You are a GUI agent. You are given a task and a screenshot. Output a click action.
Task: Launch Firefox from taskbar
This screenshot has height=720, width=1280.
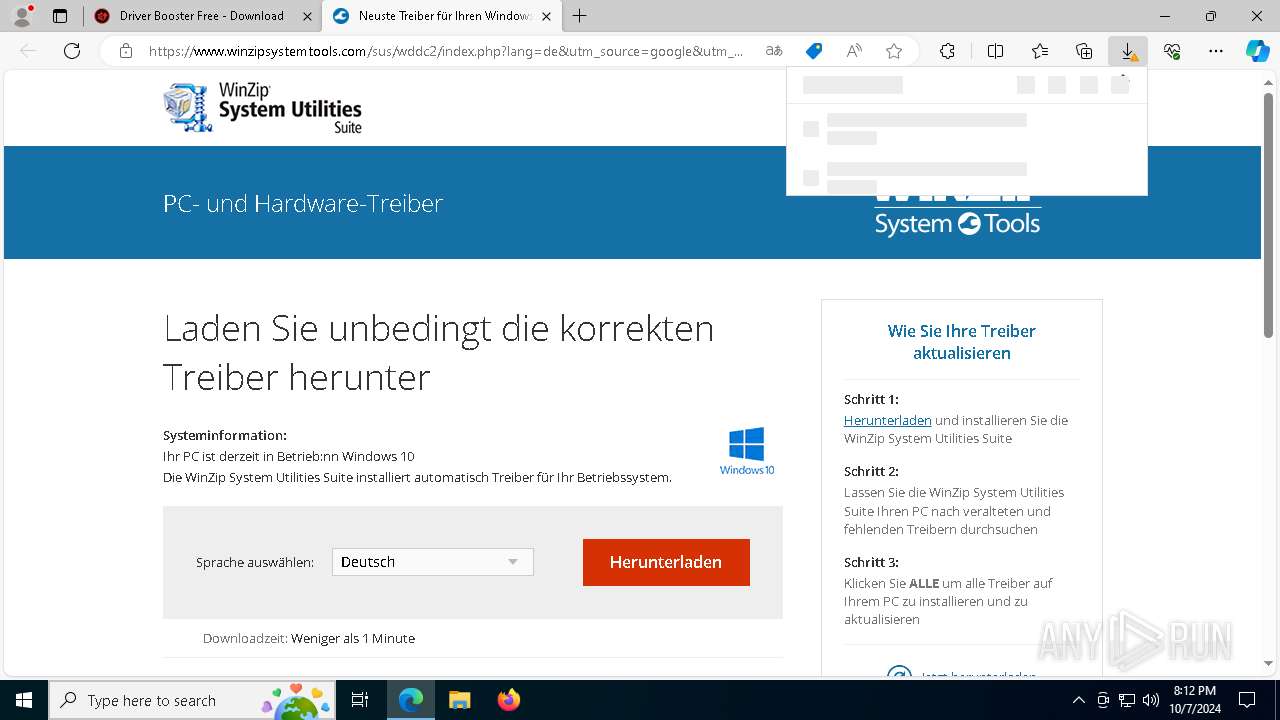point(508,700)
